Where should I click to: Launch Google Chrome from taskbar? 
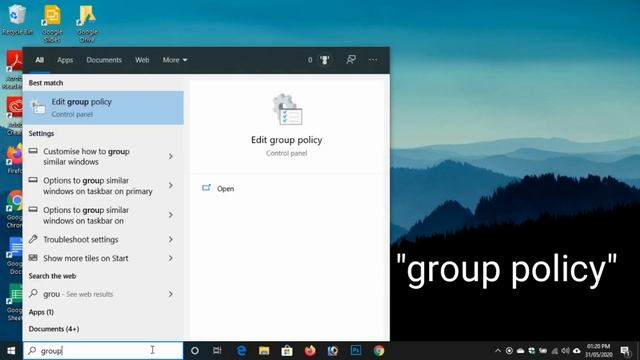point(379,351)
